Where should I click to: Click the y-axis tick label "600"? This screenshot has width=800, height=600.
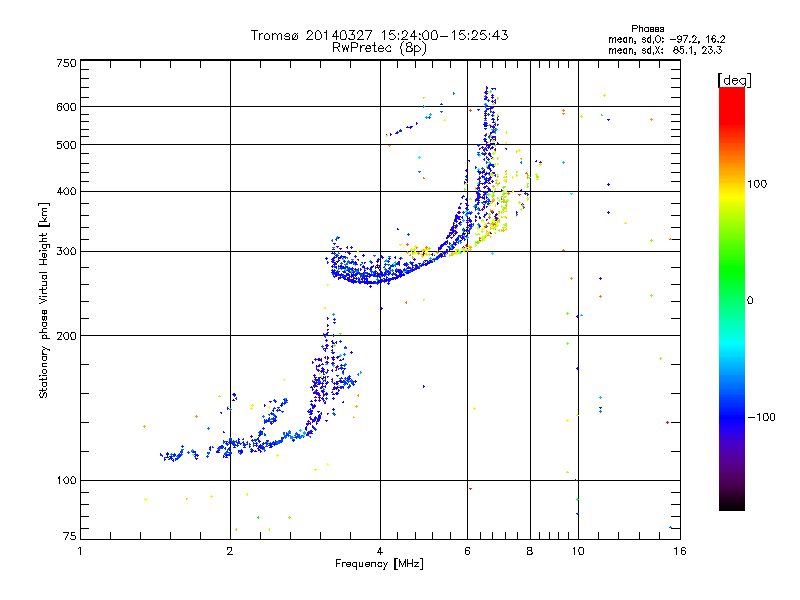point(66,107)
